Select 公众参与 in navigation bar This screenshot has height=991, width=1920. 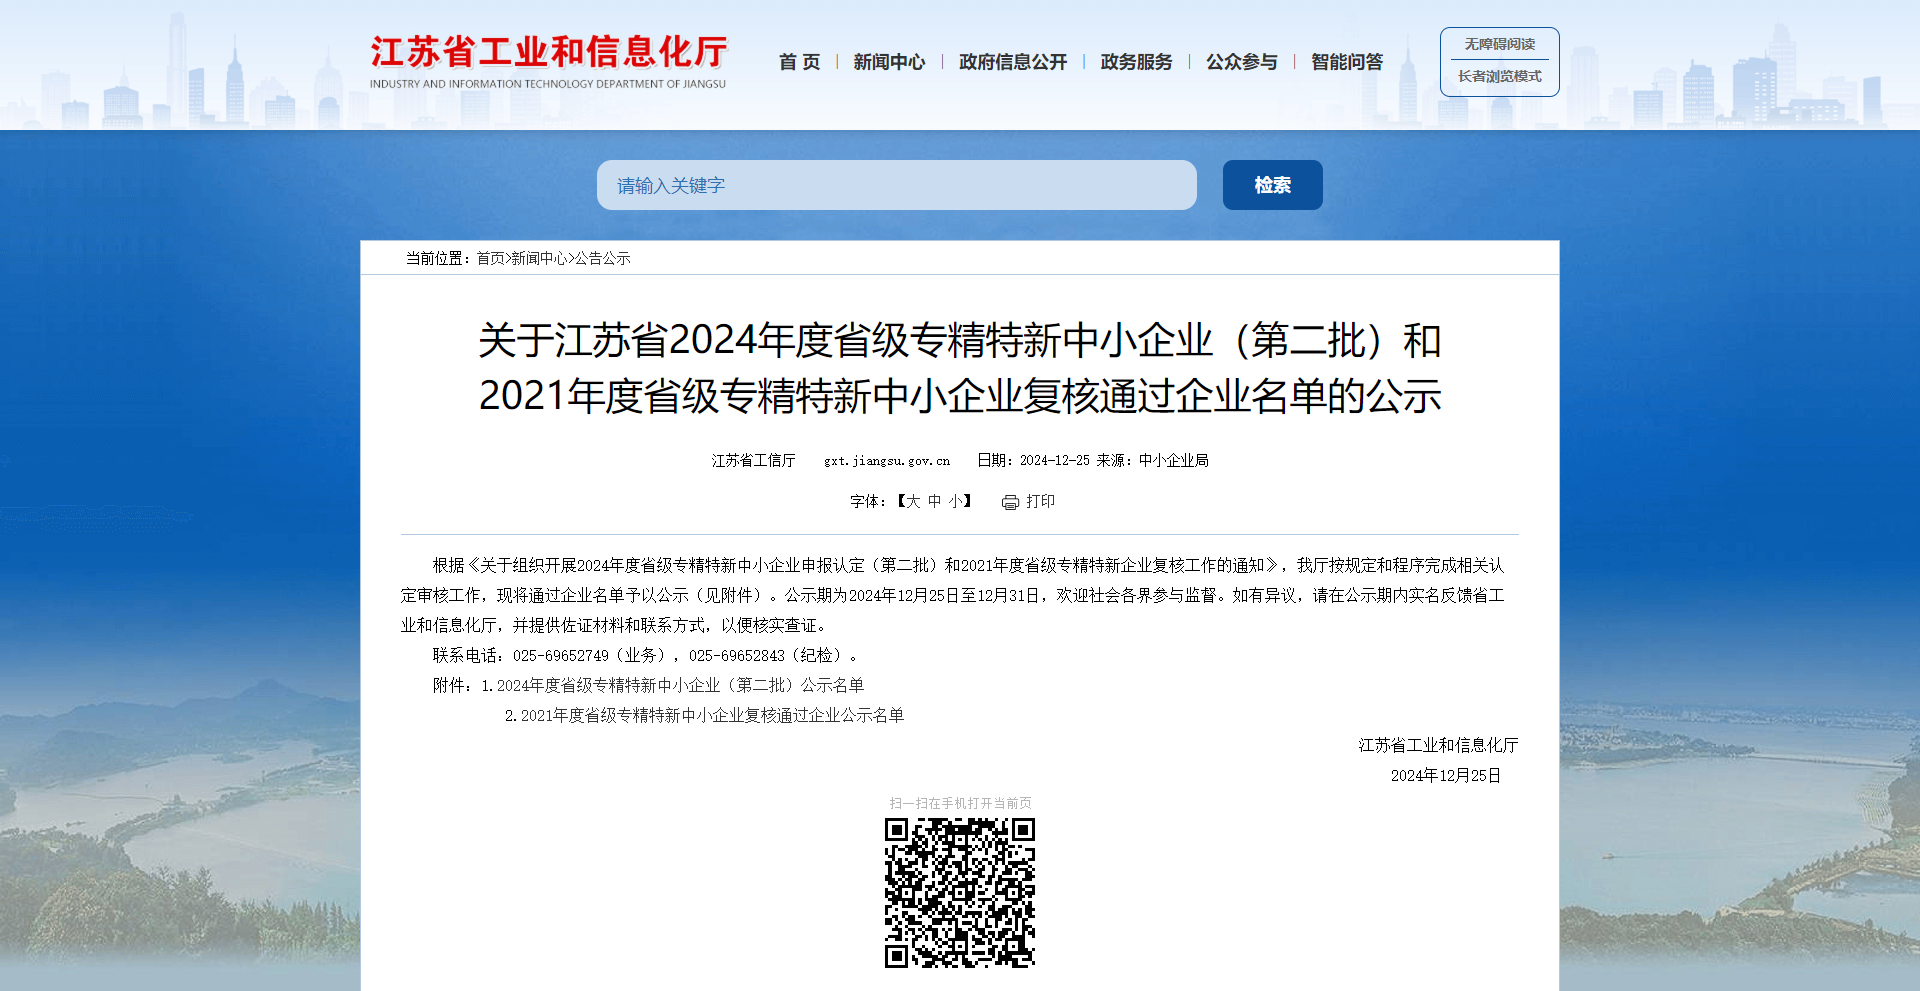tap(1241, 62)
